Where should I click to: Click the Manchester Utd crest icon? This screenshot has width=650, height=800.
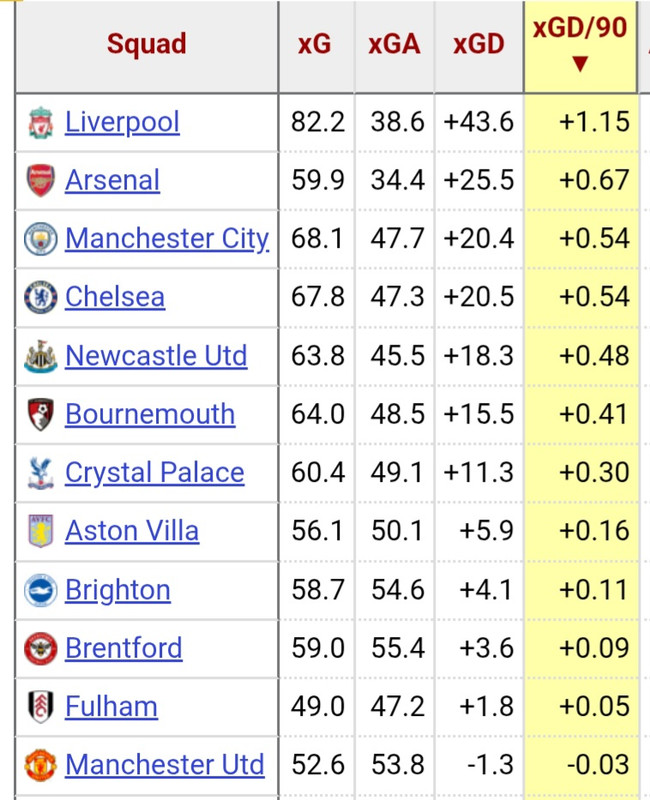(x=40, y=765)
